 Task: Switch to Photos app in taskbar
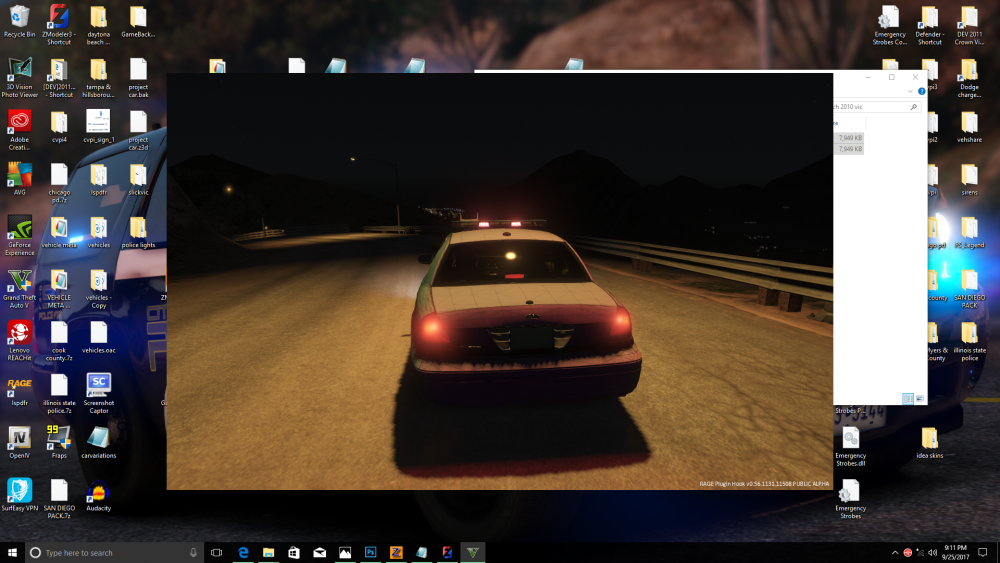click(345, 552)
